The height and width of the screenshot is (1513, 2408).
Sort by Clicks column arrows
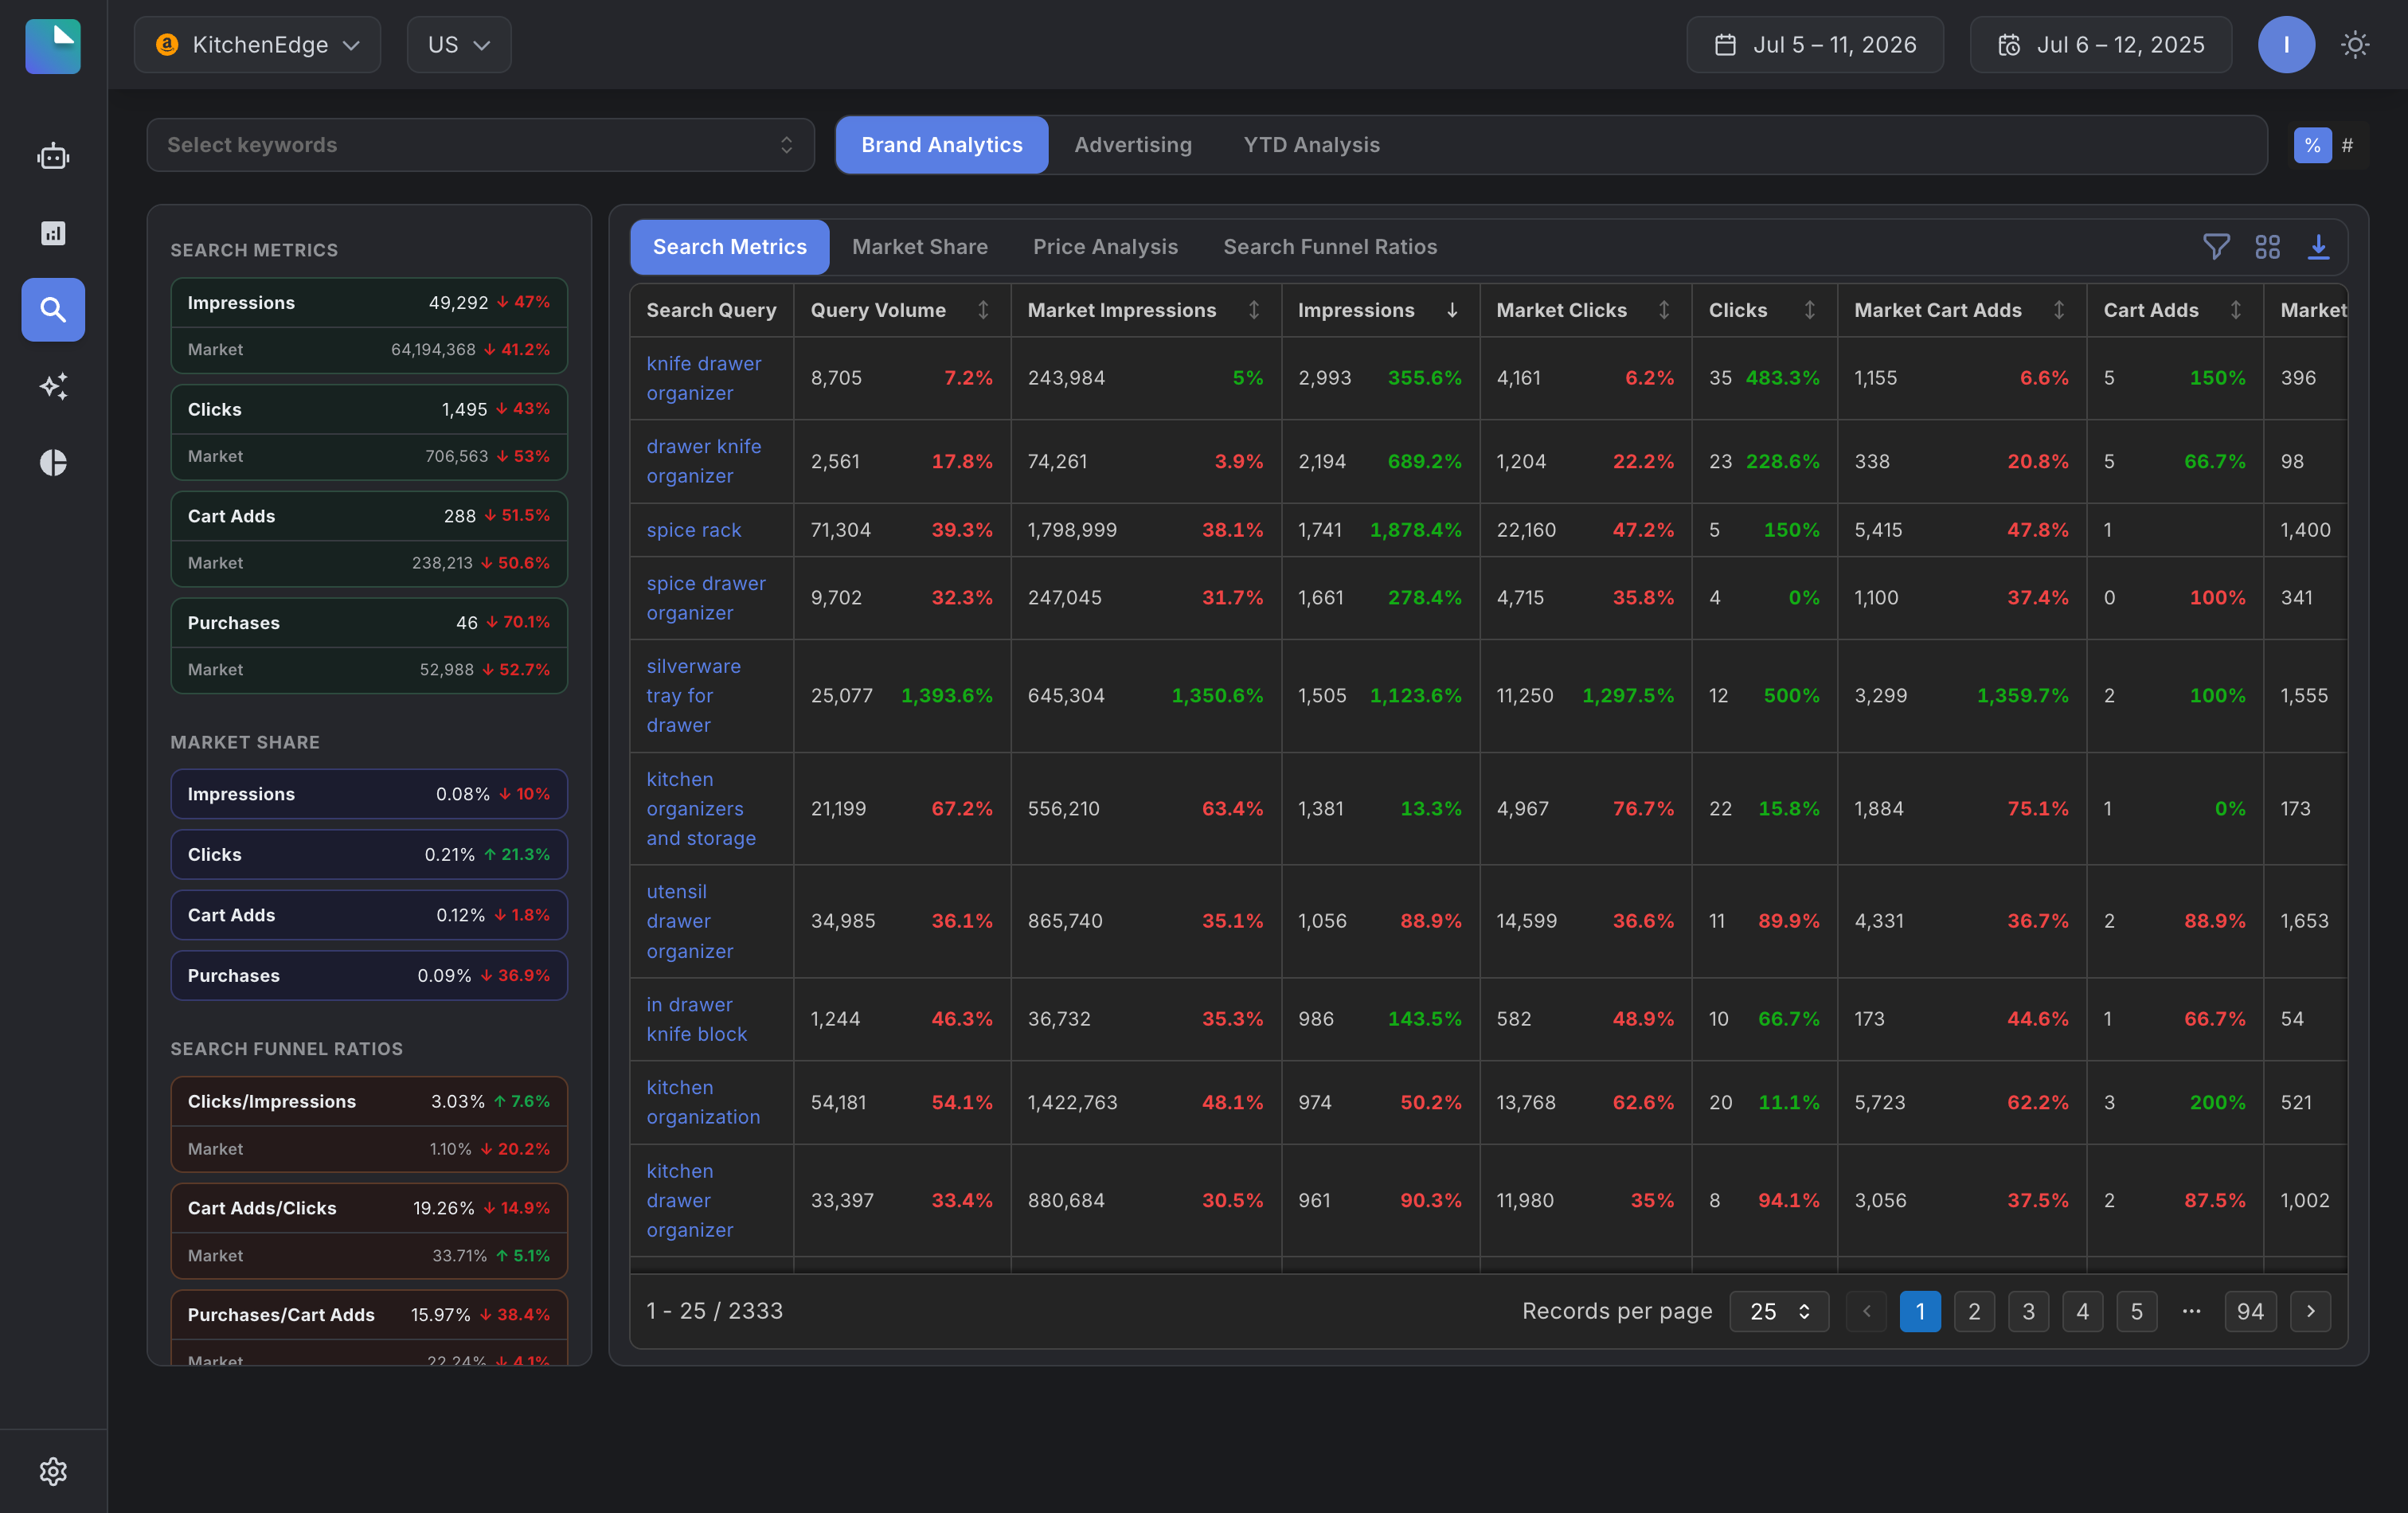[1809, 310]
